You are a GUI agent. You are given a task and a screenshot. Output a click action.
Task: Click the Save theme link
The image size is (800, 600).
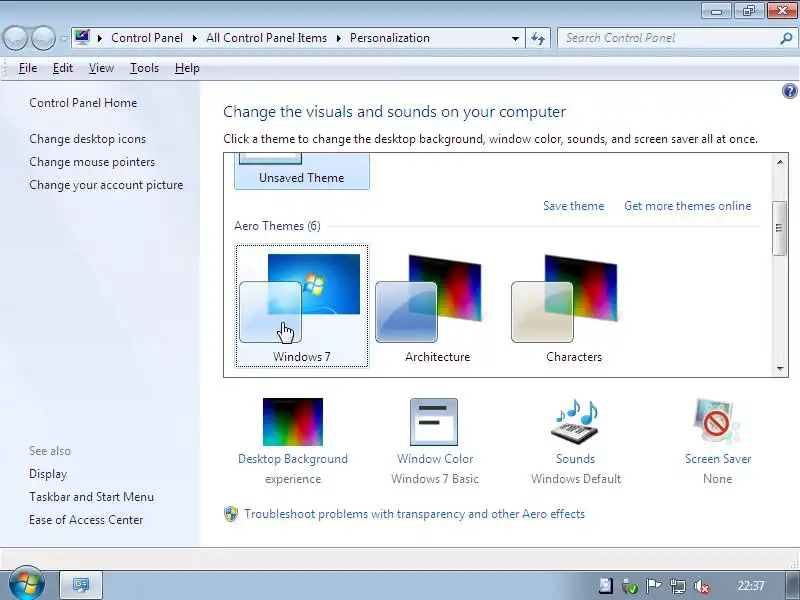click(573, 206)
